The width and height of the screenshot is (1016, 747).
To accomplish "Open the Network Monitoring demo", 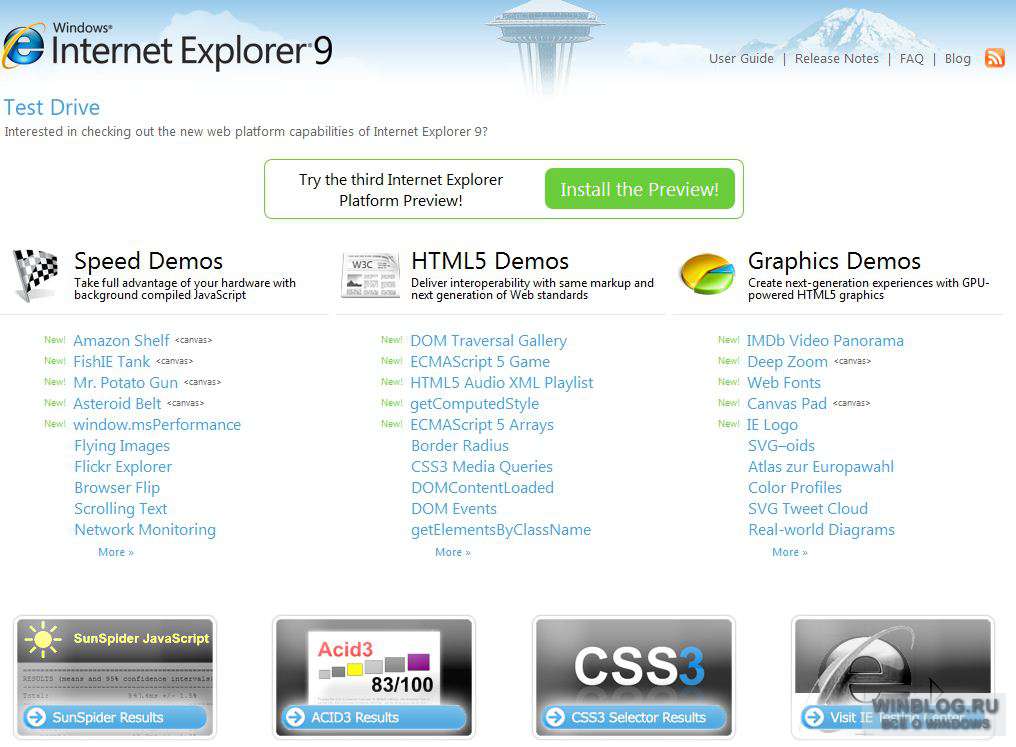I will [145, 529].
